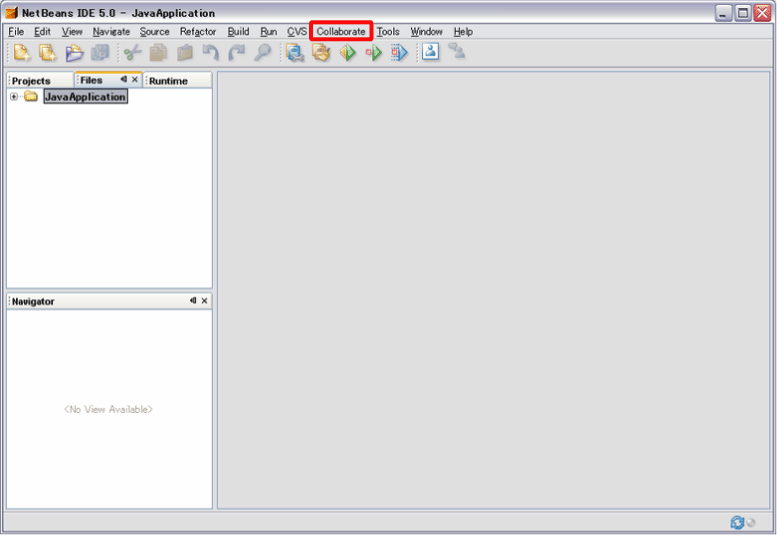Click the <No View Available> text

109,410
